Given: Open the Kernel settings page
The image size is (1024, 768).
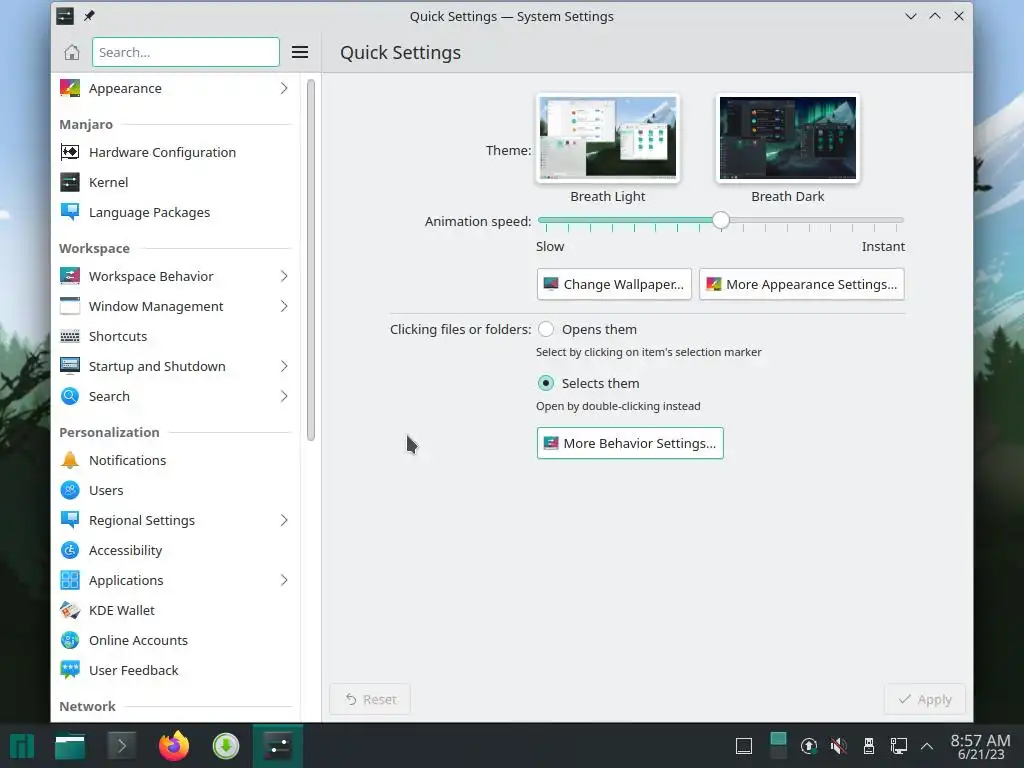Looking at the screenshot, I should tap(176, 182).
